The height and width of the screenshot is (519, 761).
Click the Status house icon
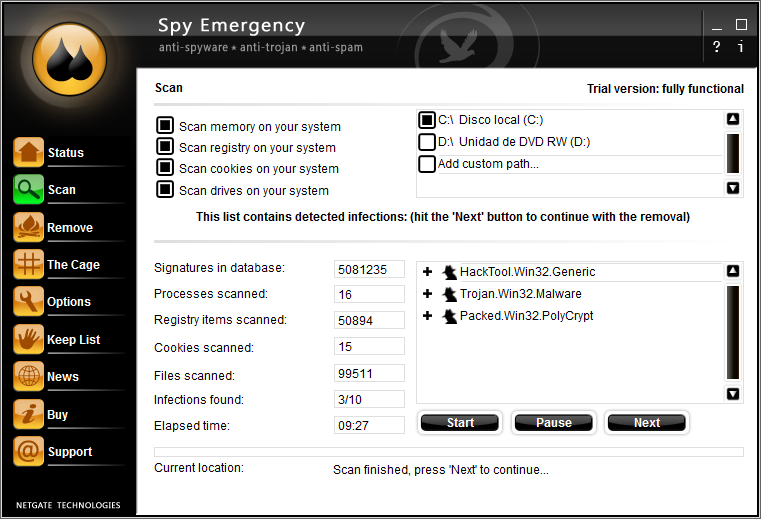click(28, 152)
